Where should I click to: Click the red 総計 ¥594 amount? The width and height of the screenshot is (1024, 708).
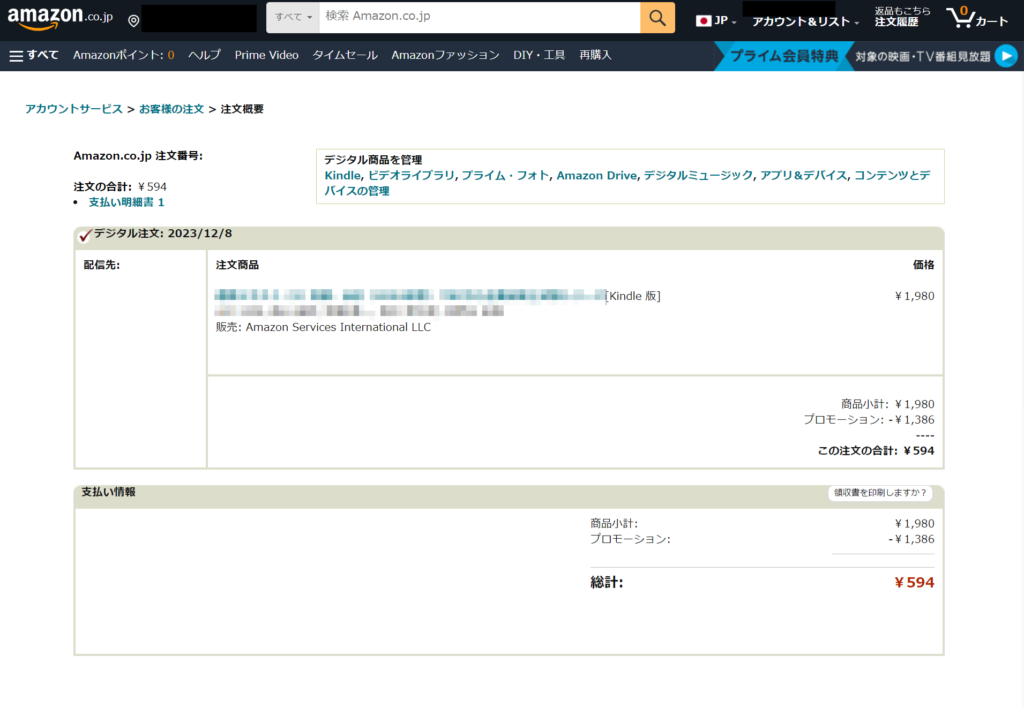click(x=914, y=583)
